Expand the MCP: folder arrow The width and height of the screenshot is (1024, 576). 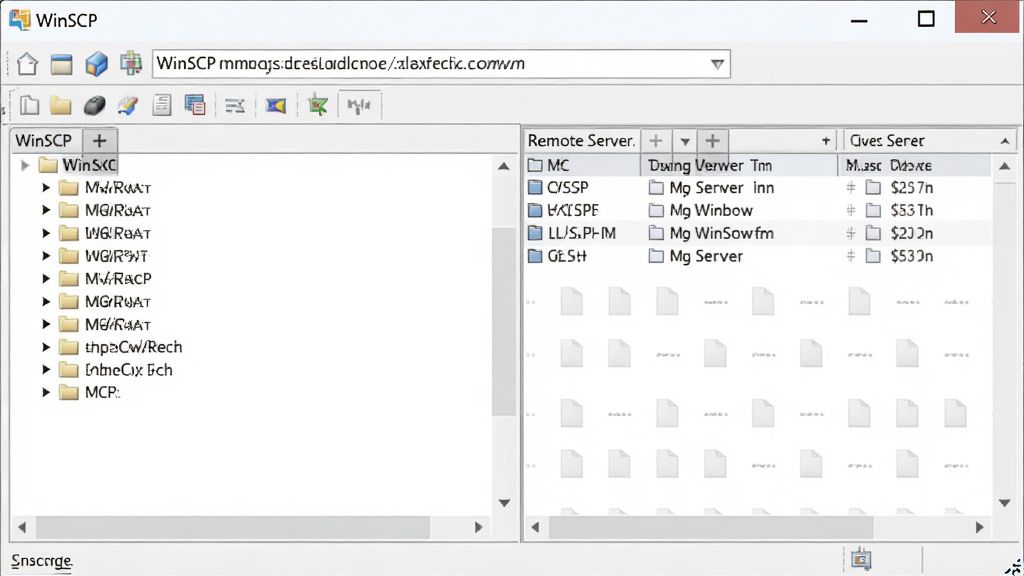(46, 392)
